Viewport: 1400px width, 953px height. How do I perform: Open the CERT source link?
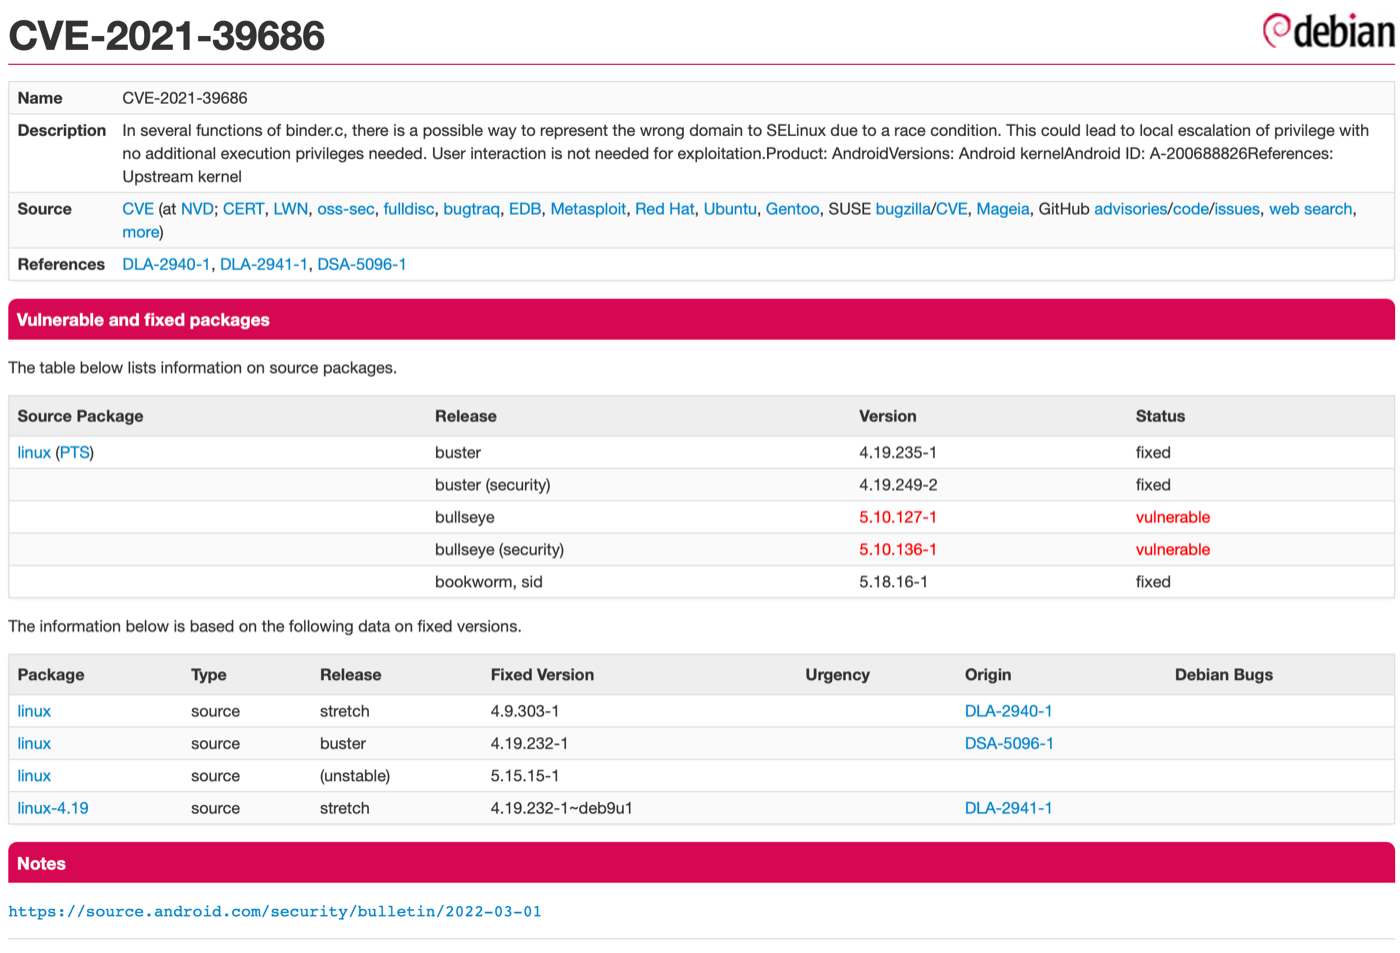click(x=243, y=209)
